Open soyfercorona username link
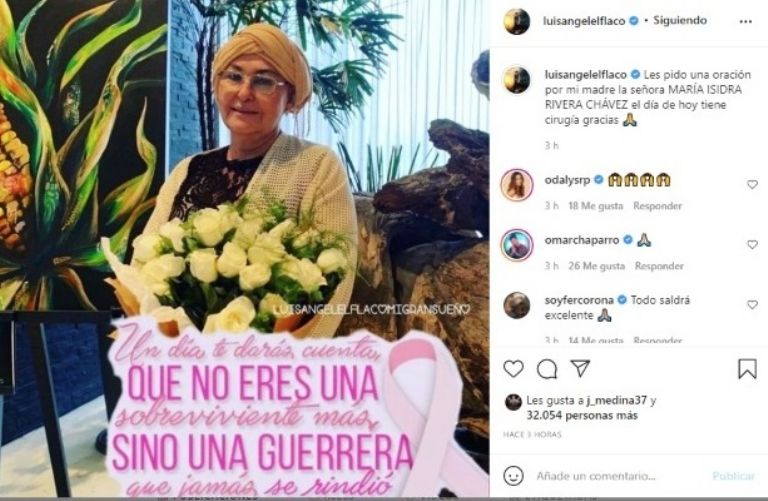Image resolution: width=768 pixels, height=501 pixels. 579,300
